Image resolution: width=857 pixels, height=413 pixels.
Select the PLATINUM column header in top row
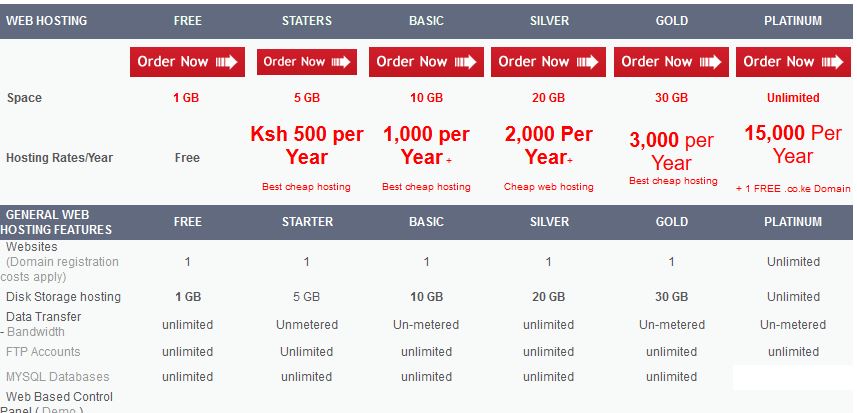click(x=793, y=21)
